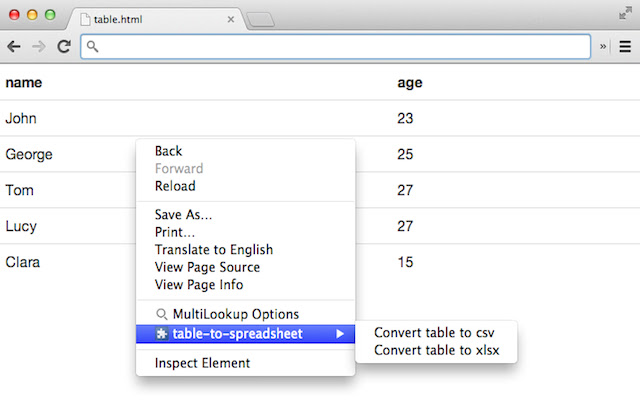640x400 pixels.
Task: Select Convert table to xlsx
Action: [x=436, y=350]
